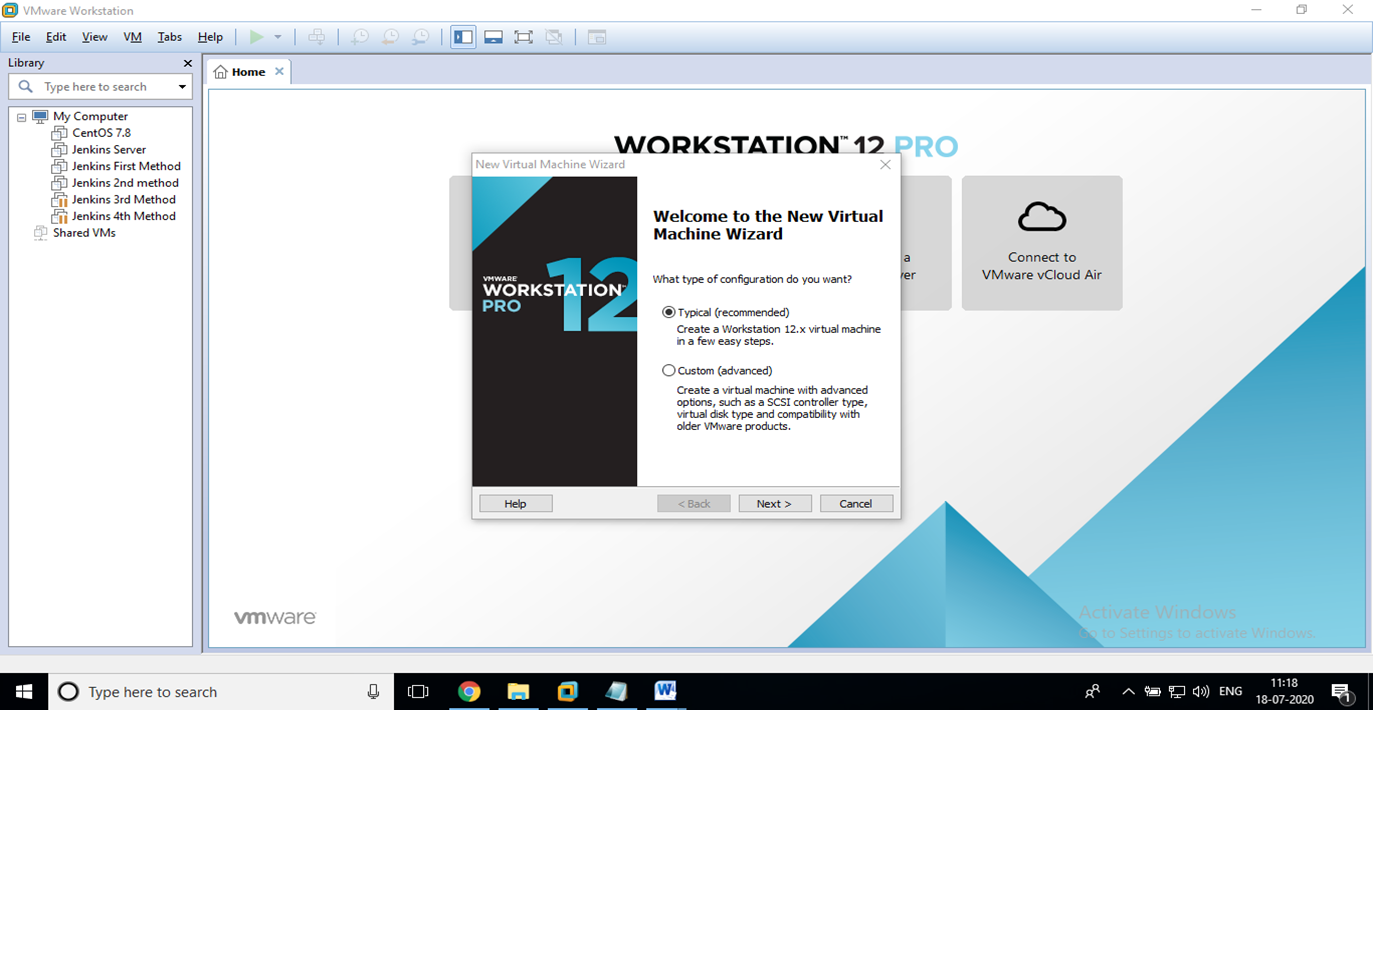
Task: Open the VM menu
Action: 132,36
